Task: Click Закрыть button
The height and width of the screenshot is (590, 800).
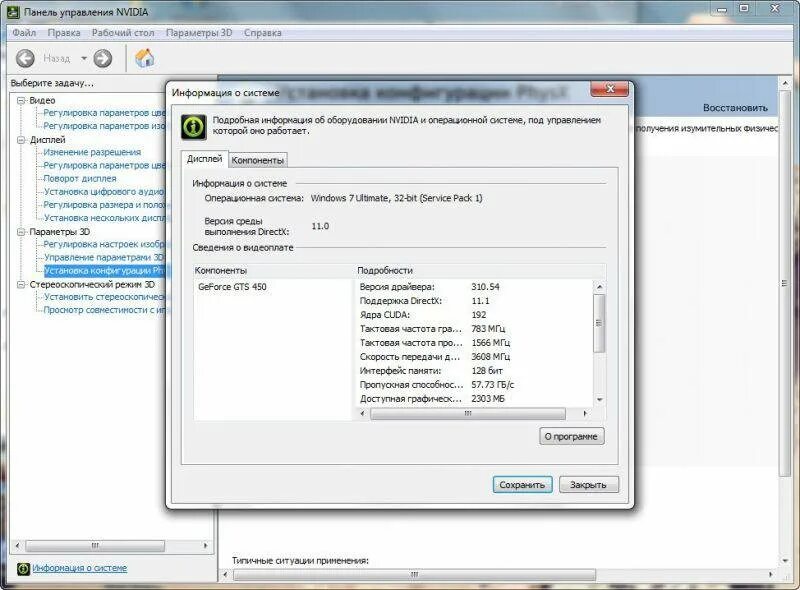Action: 589,485
